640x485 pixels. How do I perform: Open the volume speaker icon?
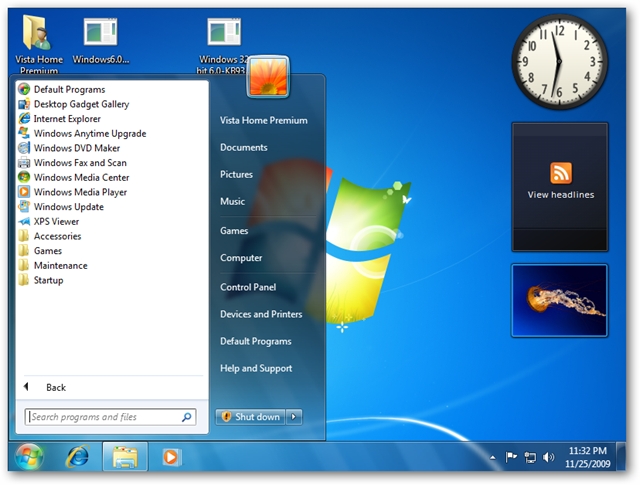pos(548,457)
